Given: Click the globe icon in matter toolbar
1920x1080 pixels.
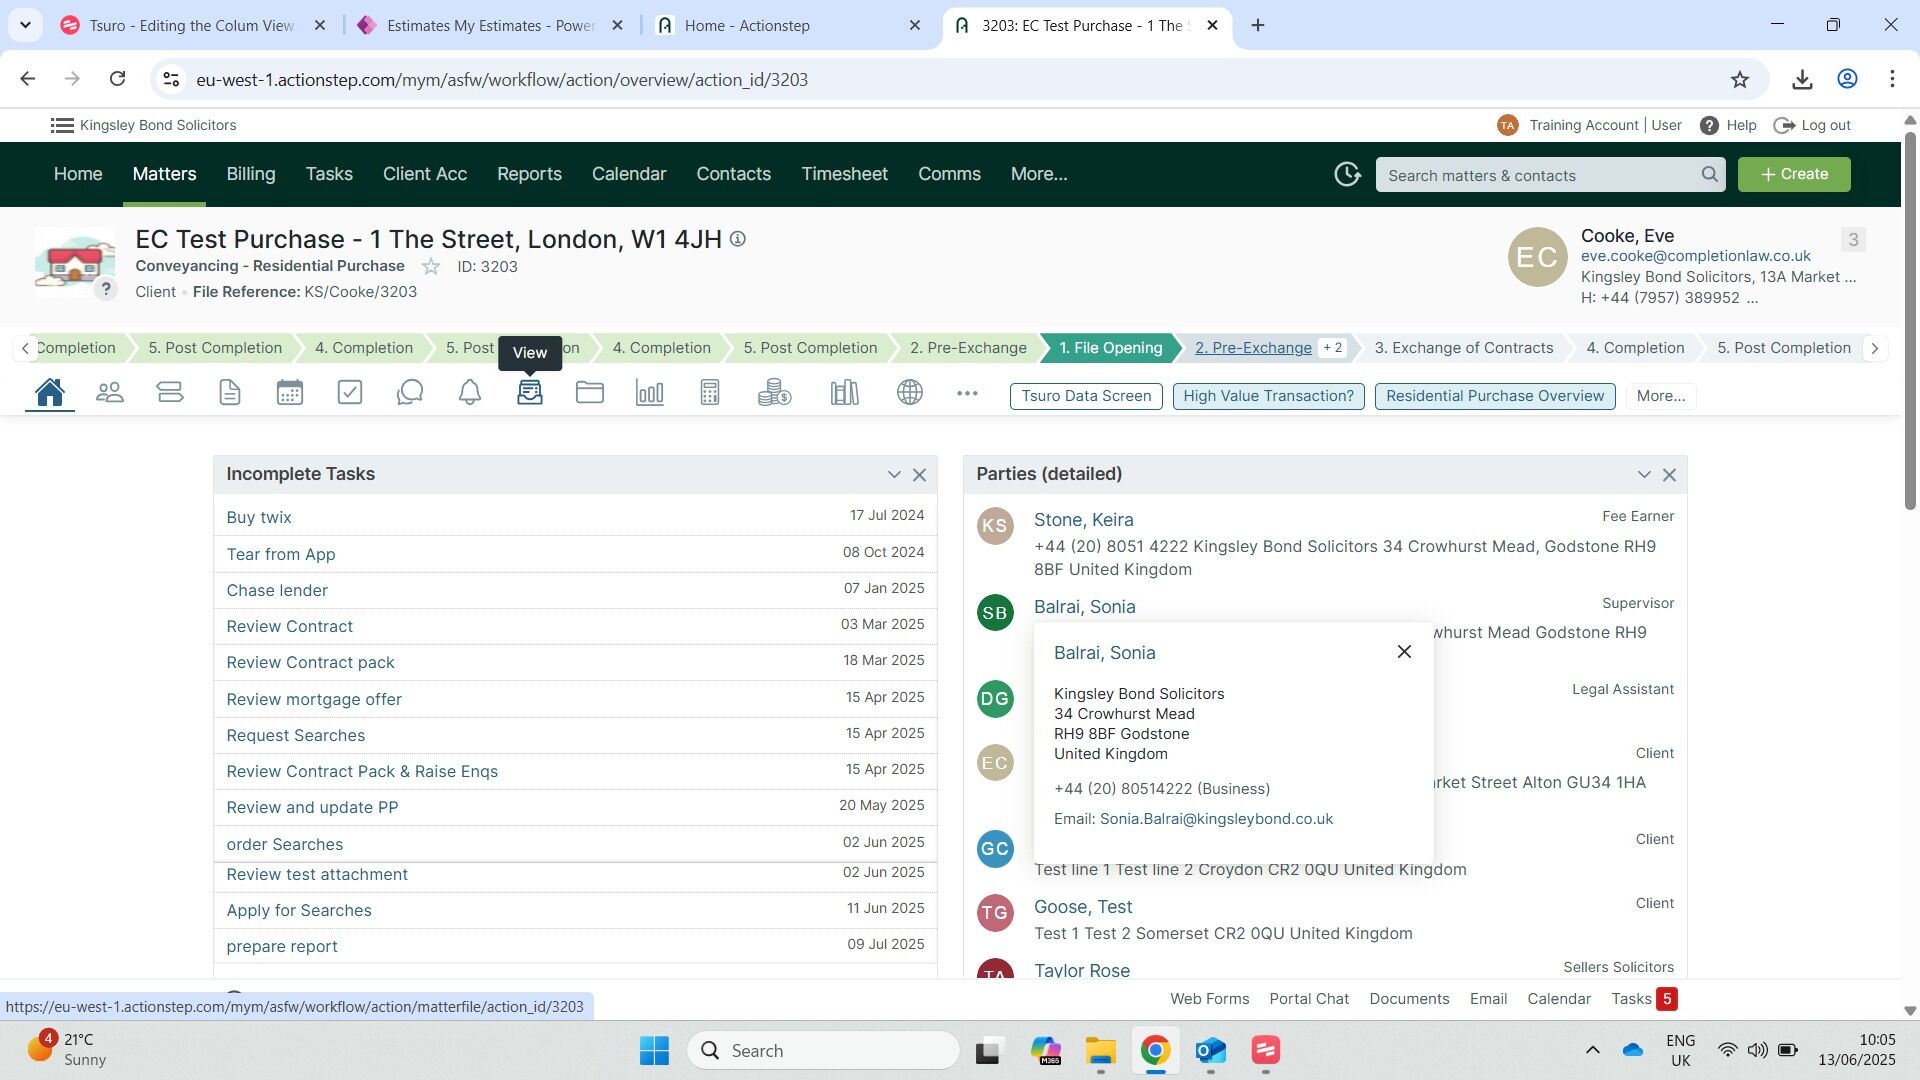Looking at the screenshot, I should coord(910,393).
